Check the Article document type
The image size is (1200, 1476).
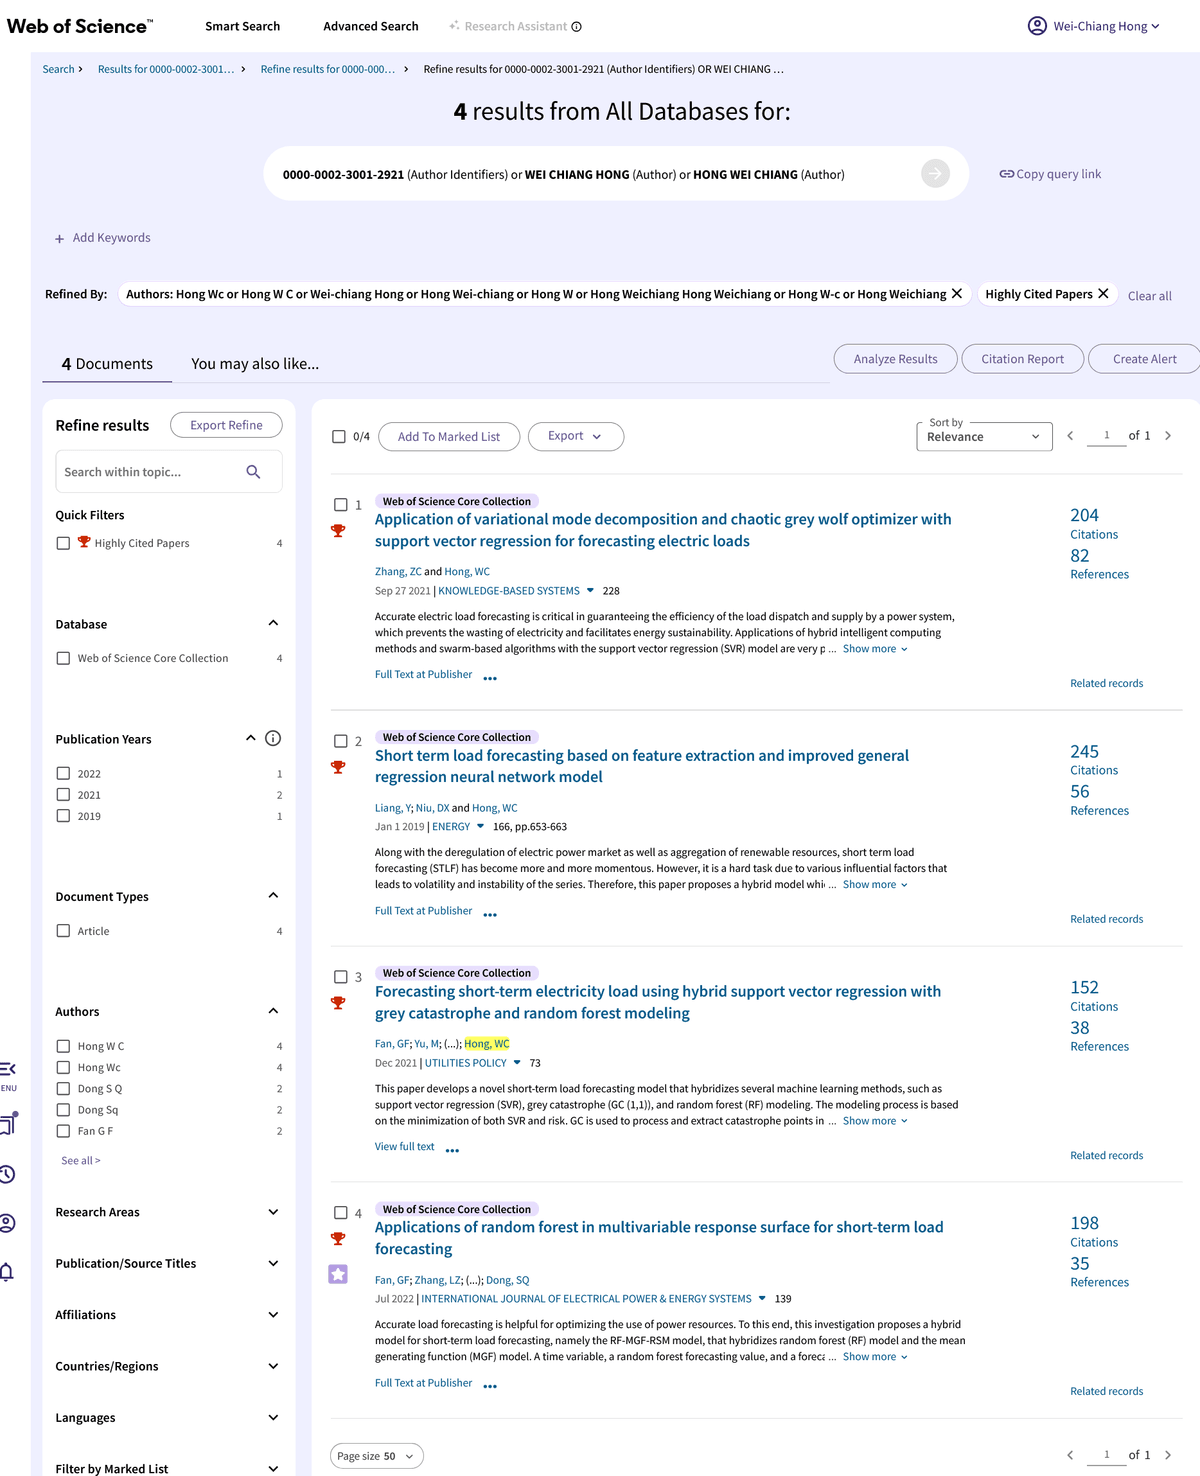63,931
